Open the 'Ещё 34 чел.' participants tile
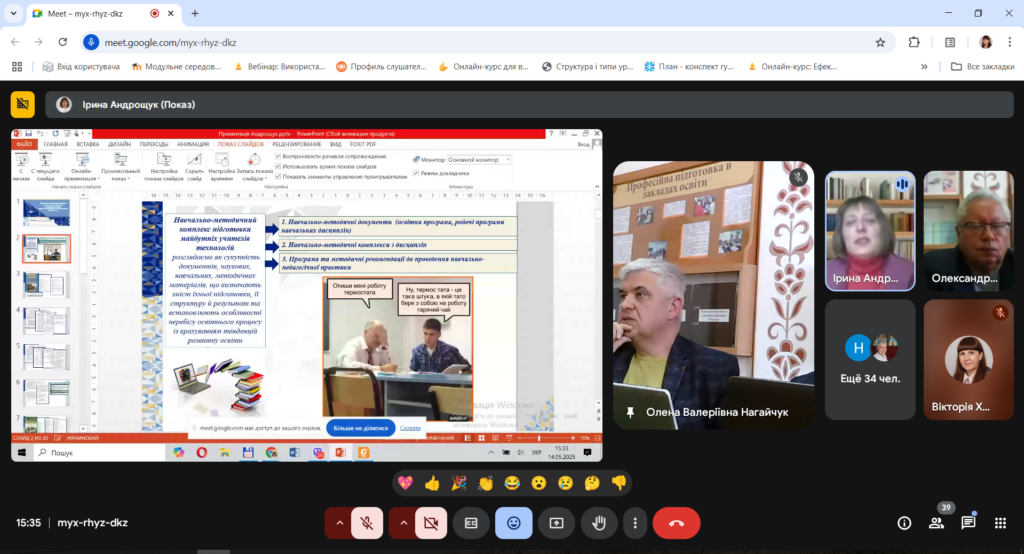This screenshot has width=1024, height=554. [869, 358]
